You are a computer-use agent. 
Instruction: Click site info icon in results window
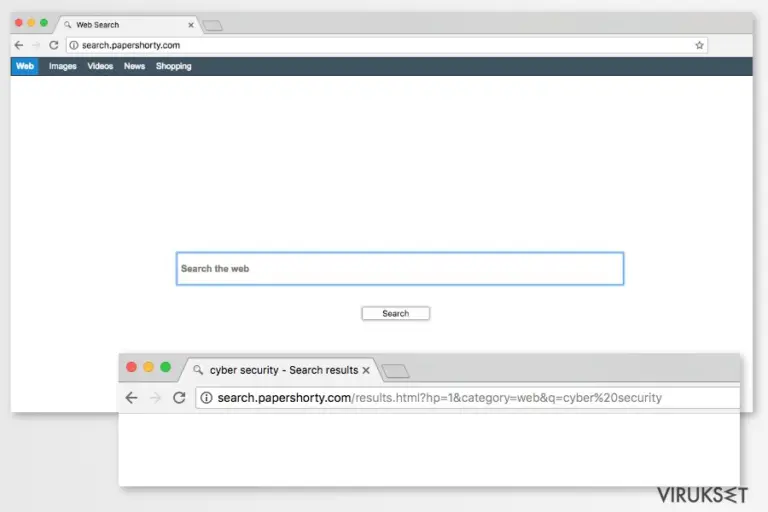(207, 397)
